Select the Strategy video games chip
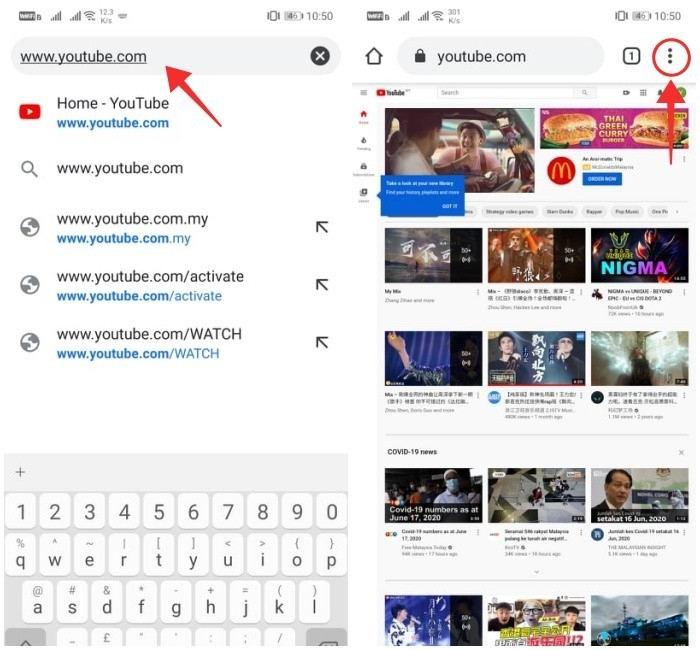Viewport: 700px width, 650px height. 508,212
